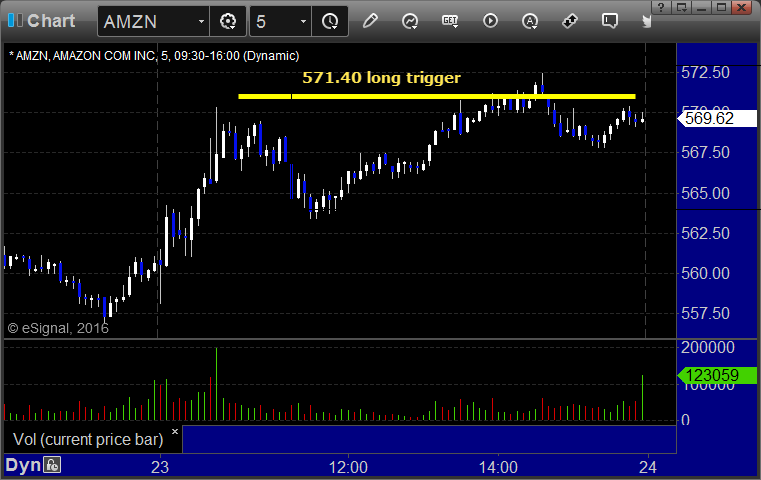
Task: Click the AMZN AMAZON COM INC chart title
Action: (x=154, y=56)
